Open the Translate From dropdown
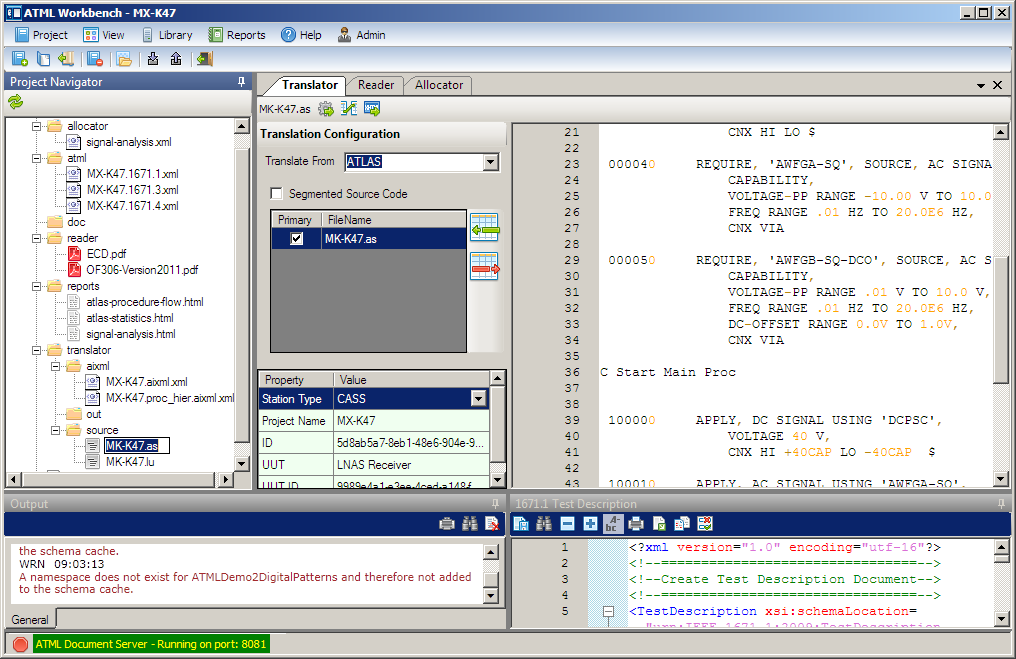 491,161
